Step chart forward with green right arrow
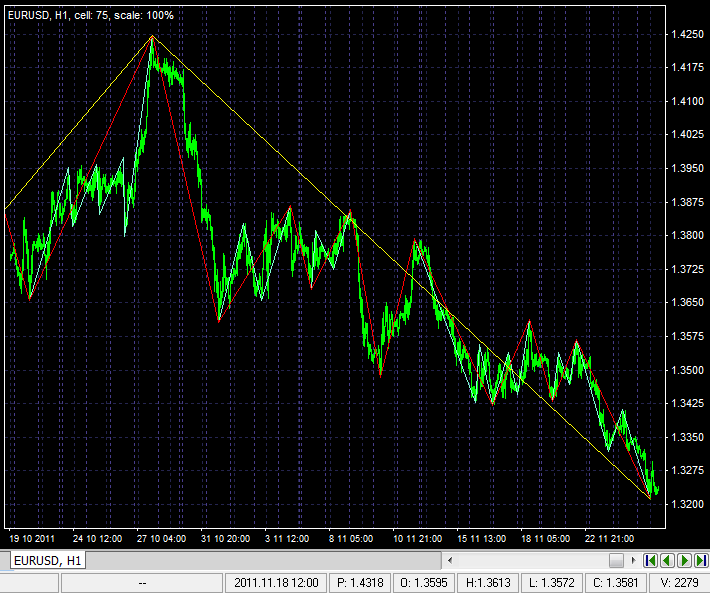 685,560
